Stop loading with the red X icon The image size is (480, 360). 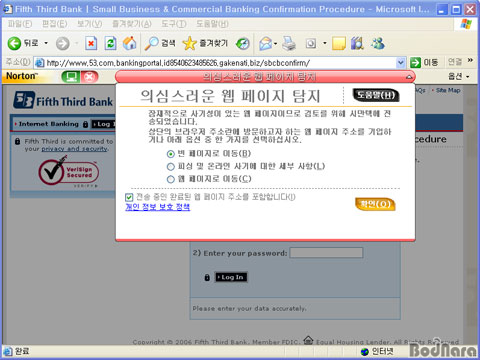click(x=91, y=43)
